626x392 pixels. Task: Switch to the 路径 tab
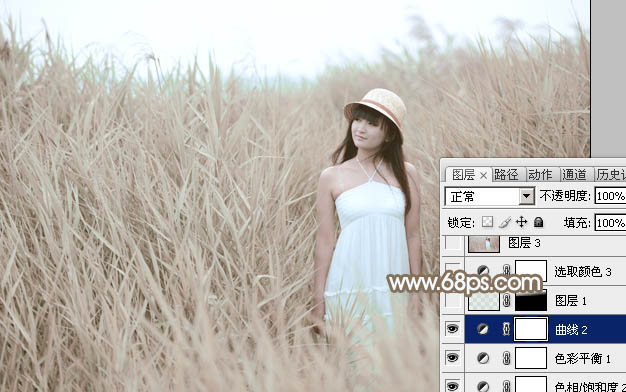pyautogui.click(x=506, y=174)
